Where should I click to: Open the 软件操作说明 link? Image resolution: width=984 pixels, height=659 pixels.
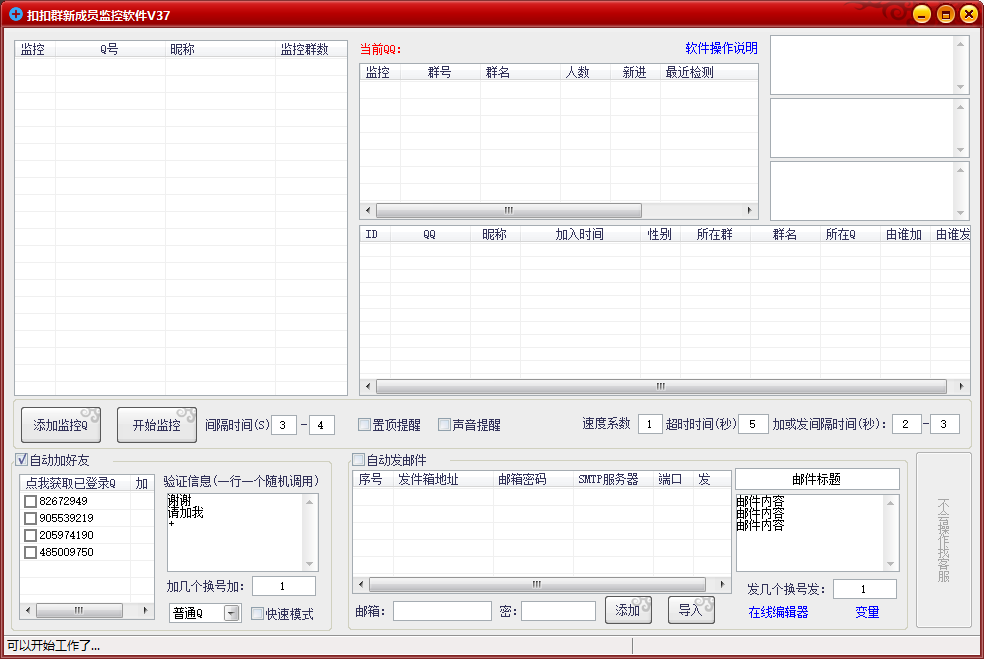[x=721, y=48]
